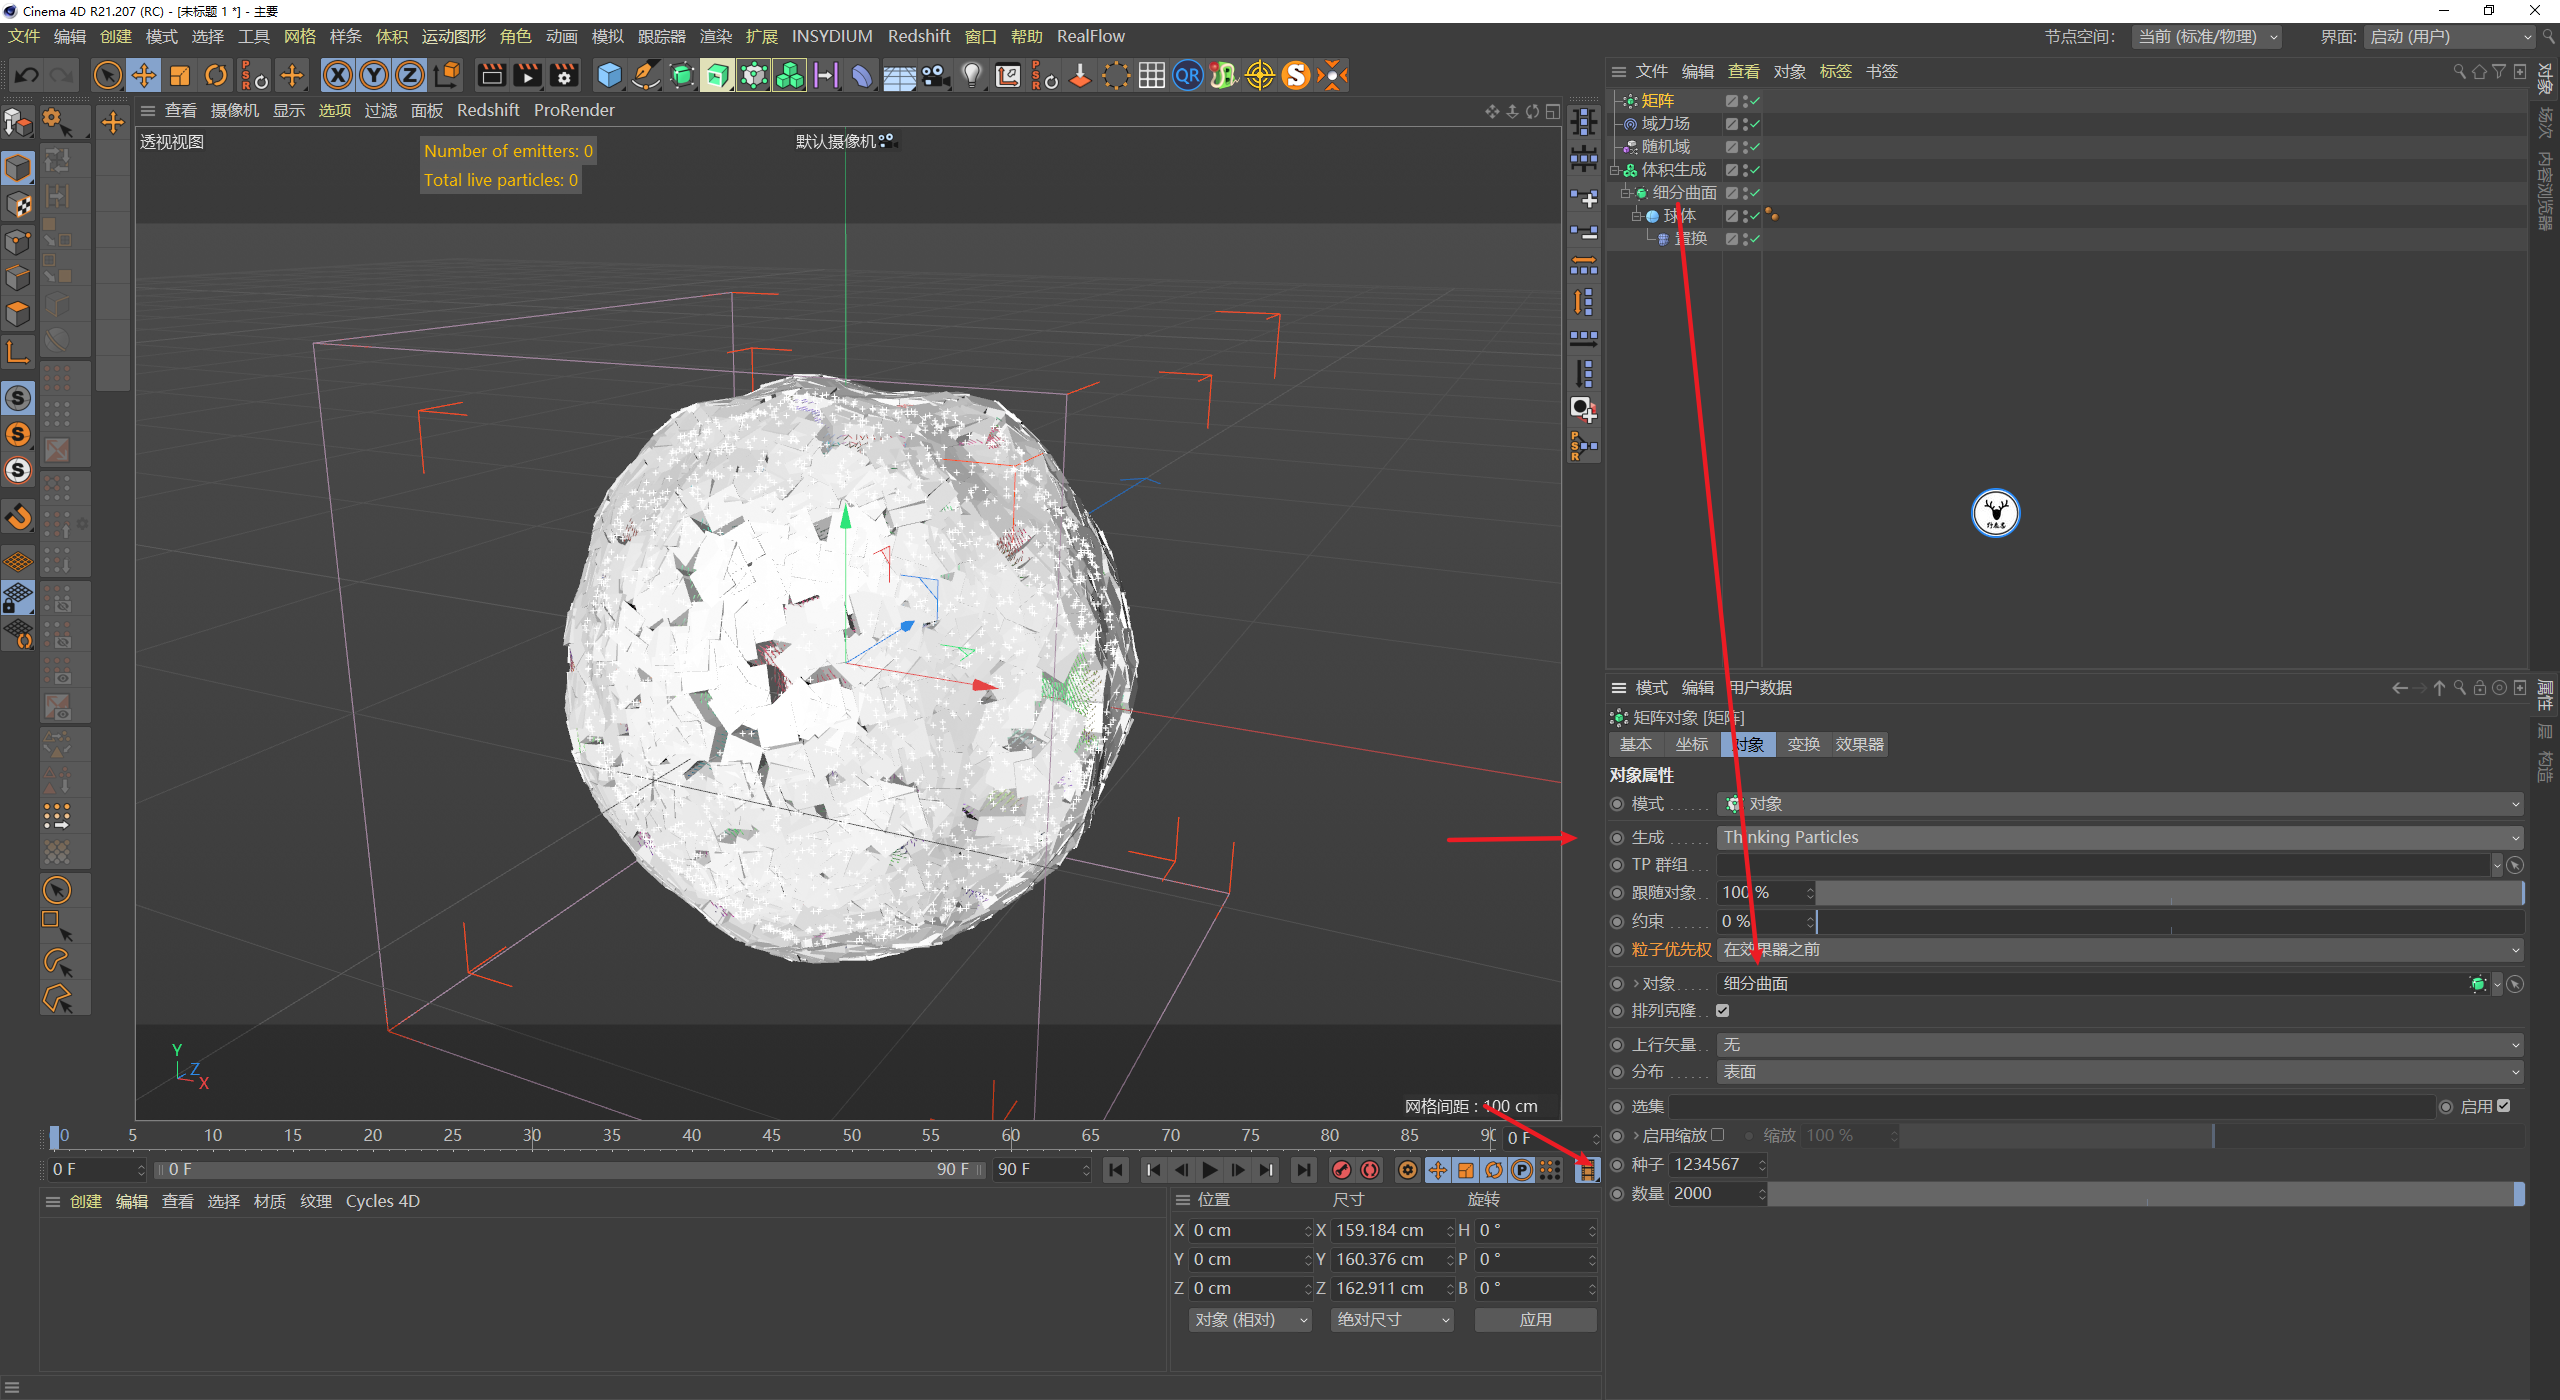The width and height of the screenshot is (2560, 1400).
Task: Toggle enable checkmark for 体积生成 object
Action: [x=1755, y=170]
